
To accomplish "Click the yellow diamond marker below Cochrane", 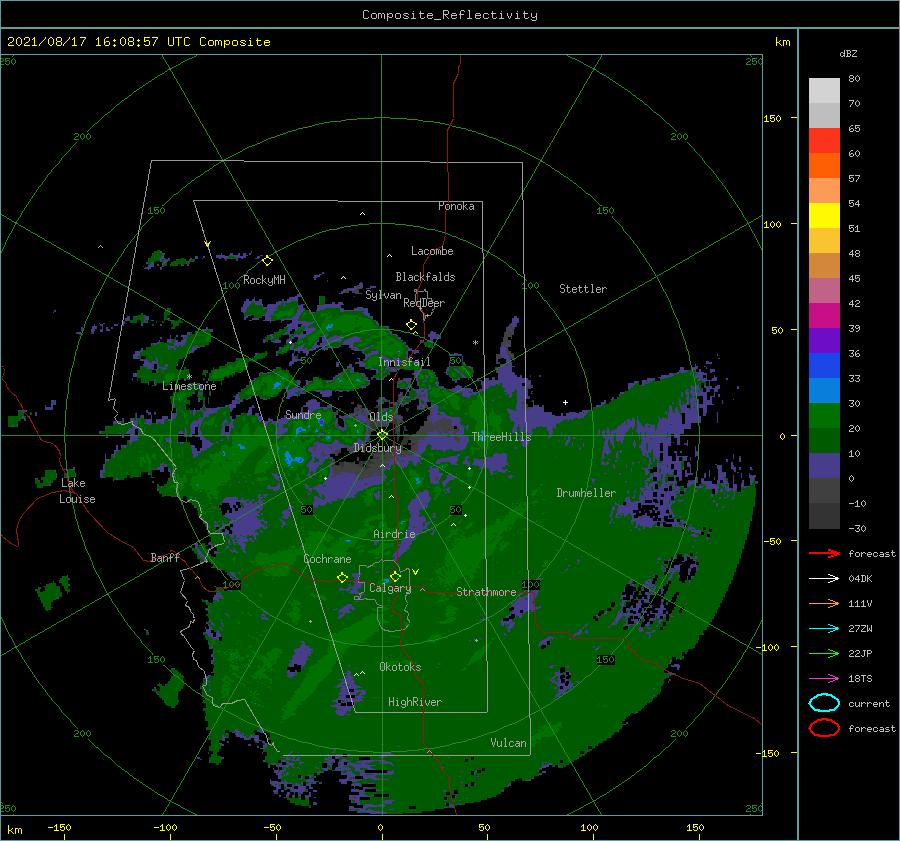I will 343,578.
